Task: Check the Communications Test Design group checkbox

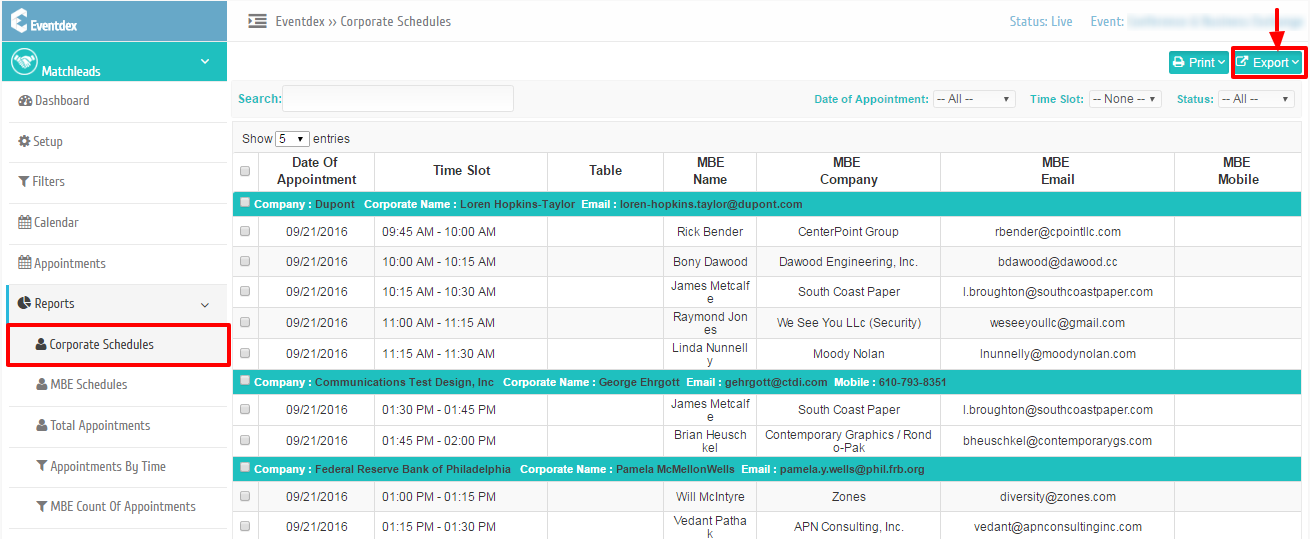Action: 245,381
